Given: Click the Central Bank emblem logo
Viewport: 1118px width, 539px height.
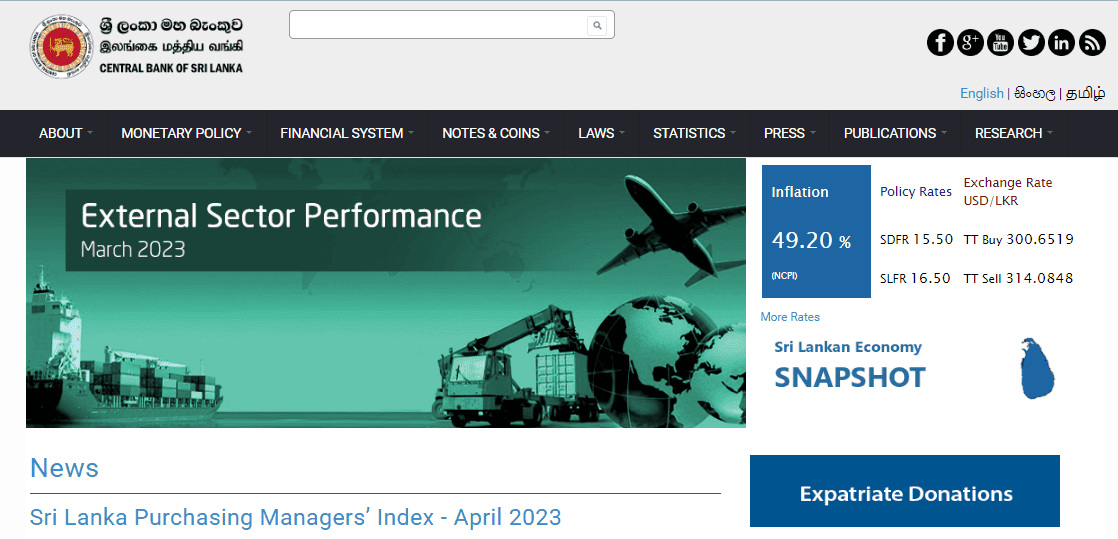Looking at the screenshot, I should point(62,46).
